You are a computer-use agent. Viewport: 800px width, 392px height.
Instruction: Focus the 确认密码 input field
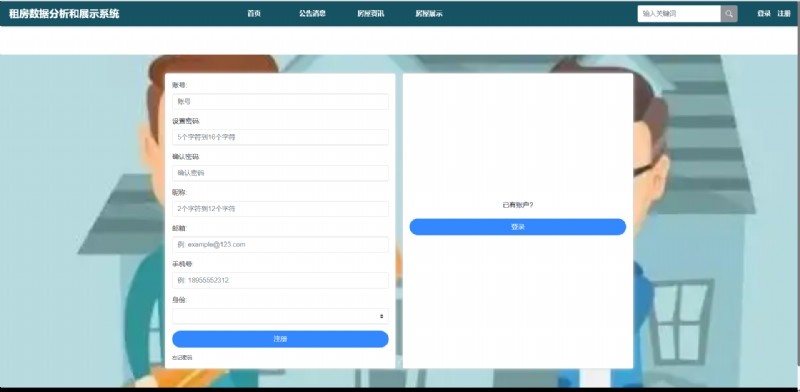click(x=280, y=173)
